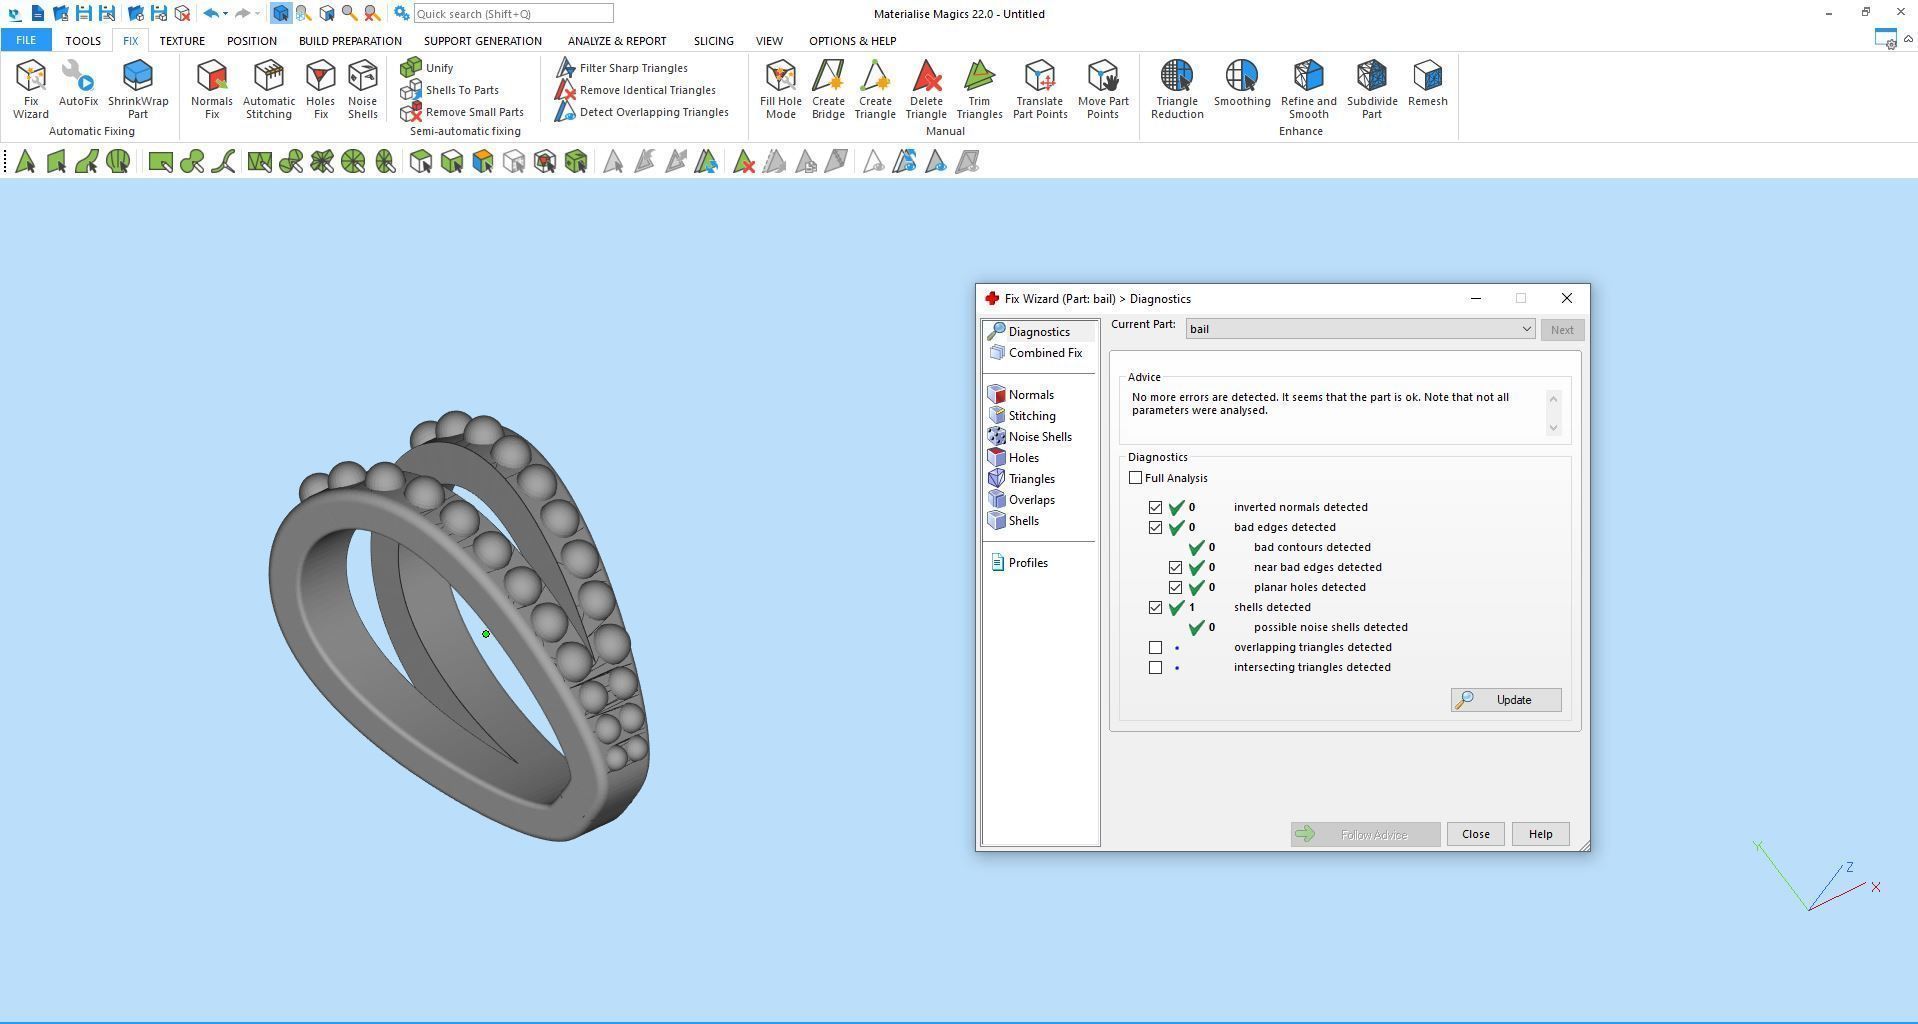This screenshot has width=1918, height=1024.
Task: Toggle near bad edges checkbox
Action: tap(1175, 567)
